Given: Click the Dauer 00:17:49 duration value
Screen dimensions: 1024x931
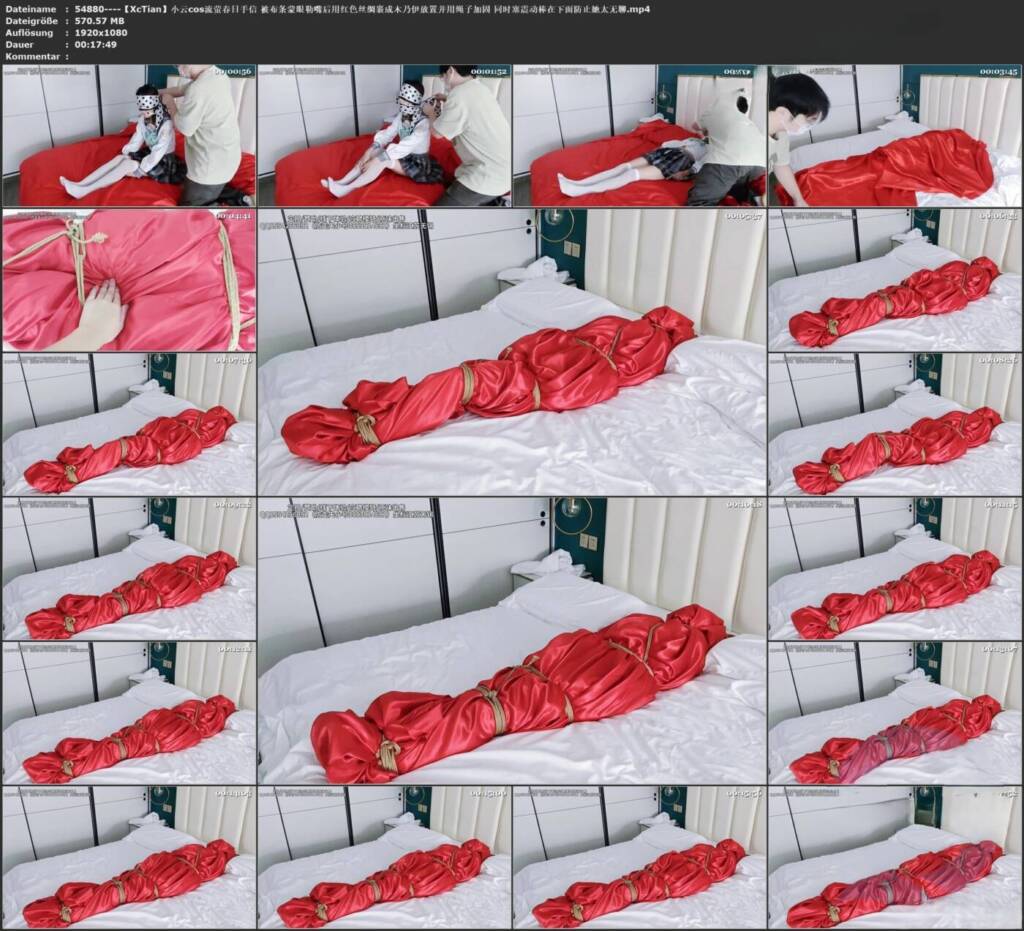Looking at the screenshot, I should click(x=96, y=44).
